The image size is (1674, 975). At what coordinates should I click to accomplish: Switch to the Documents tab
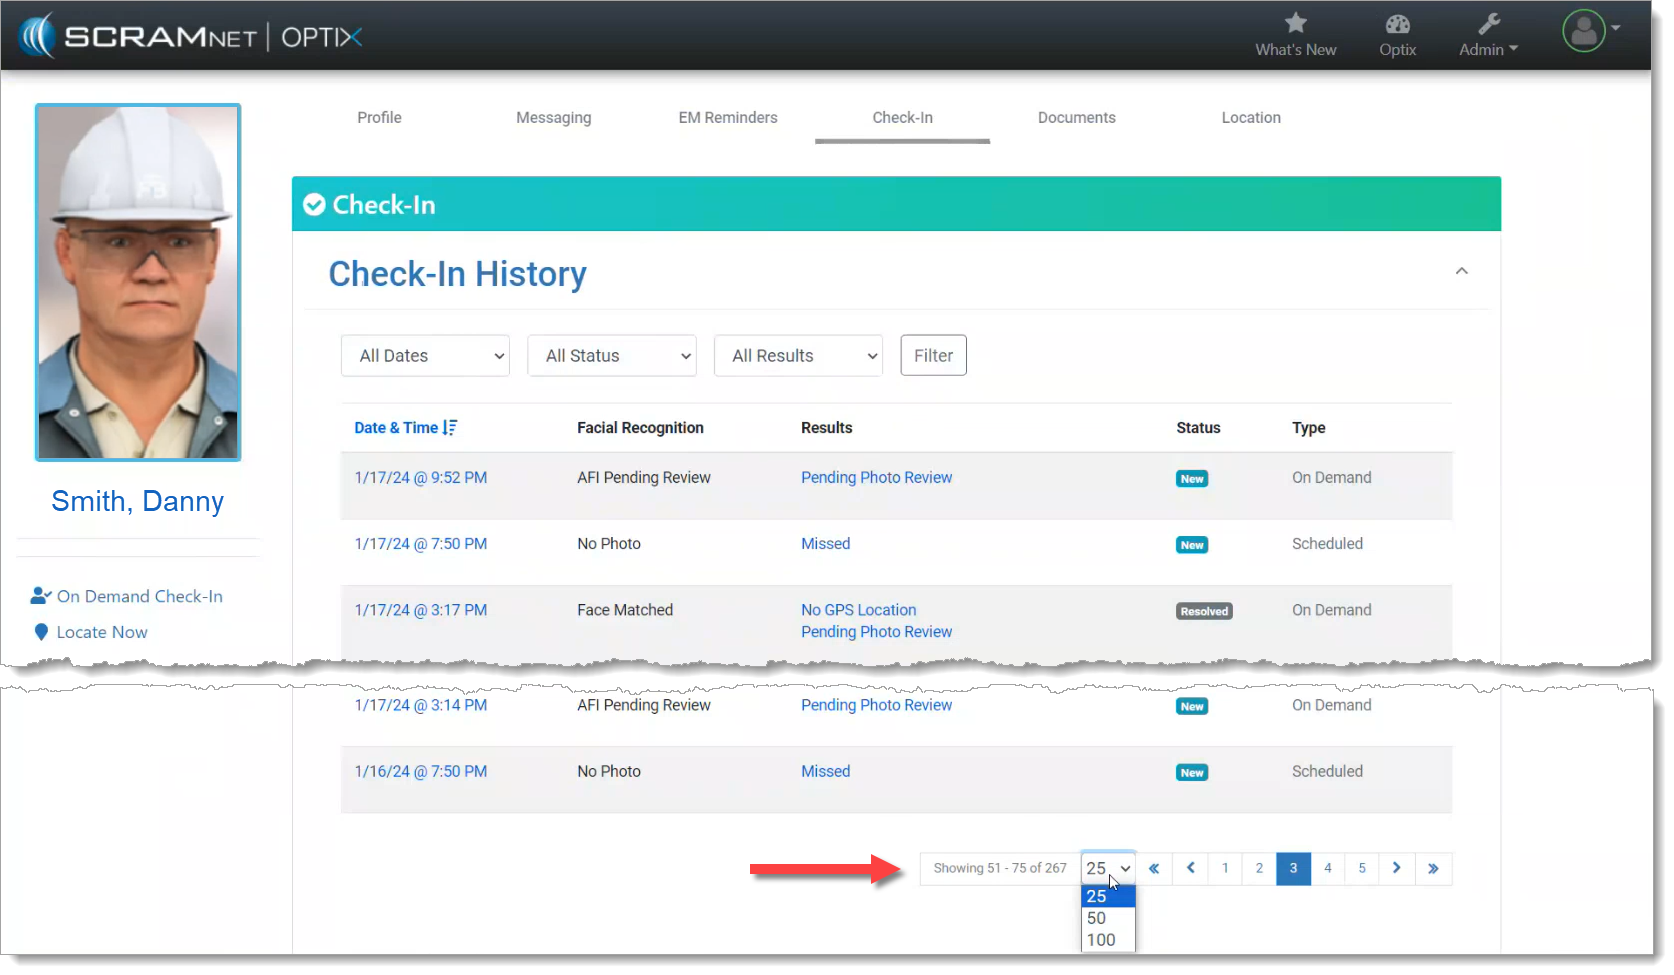(x=1076, y=118)
